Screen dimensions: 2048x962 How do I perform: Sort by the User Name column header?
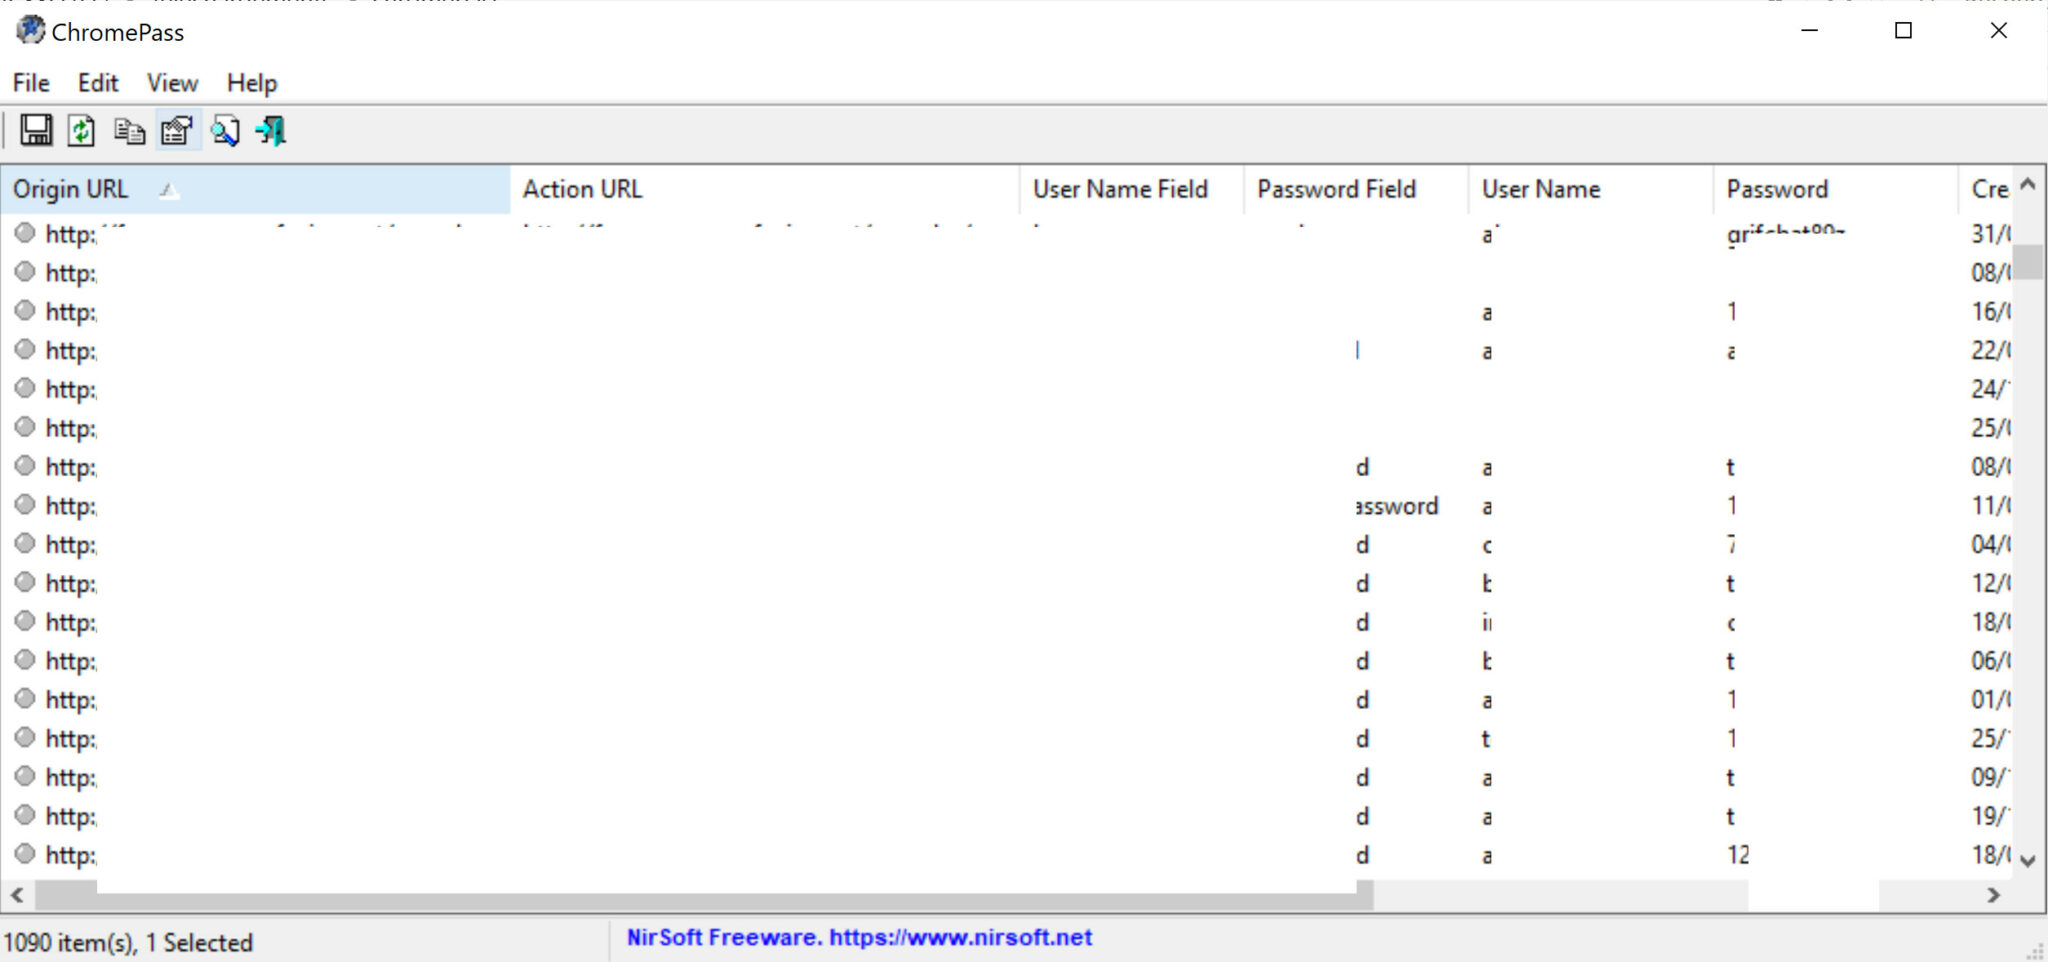1591,189
